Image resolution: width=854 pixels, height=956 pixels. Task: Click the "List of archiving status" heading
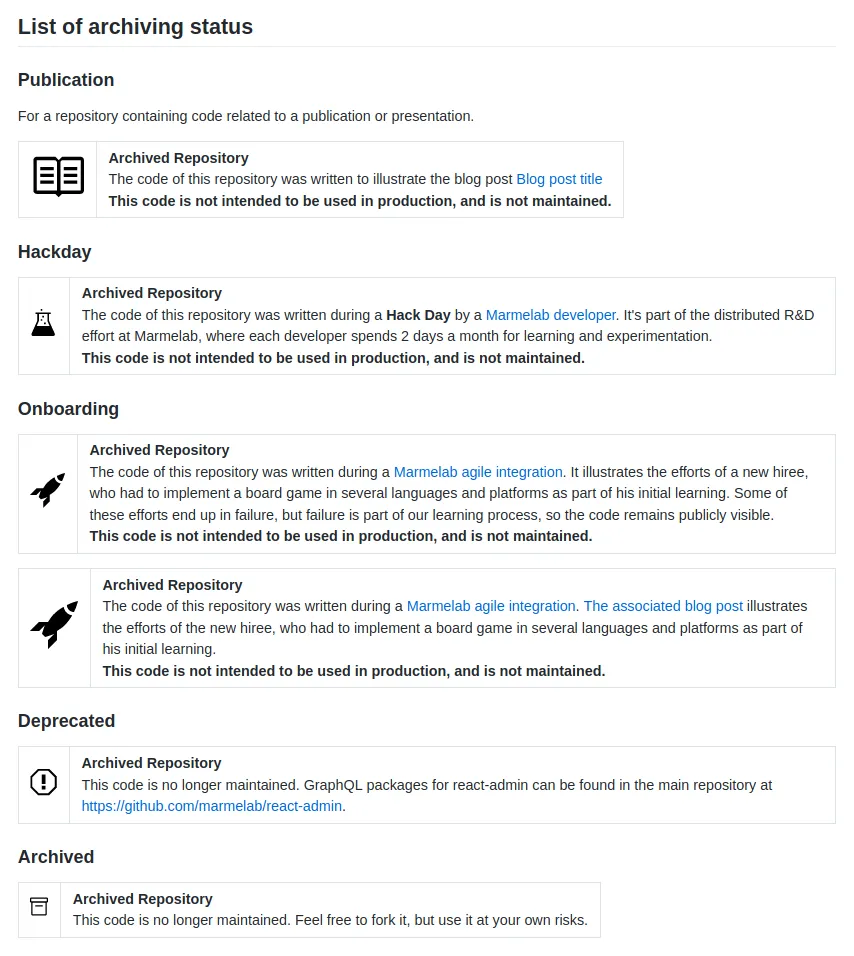(x=135, y=27)
